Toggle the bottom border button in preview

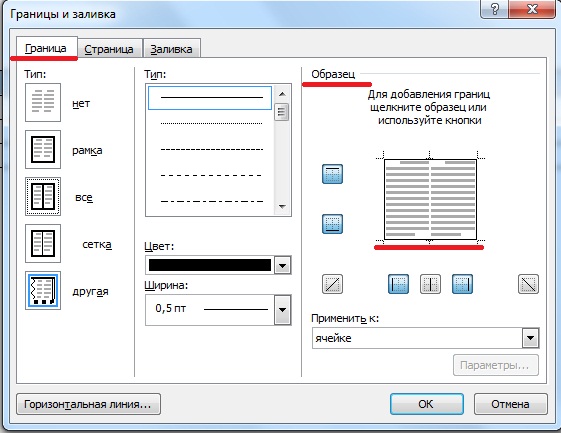[332, 224]
